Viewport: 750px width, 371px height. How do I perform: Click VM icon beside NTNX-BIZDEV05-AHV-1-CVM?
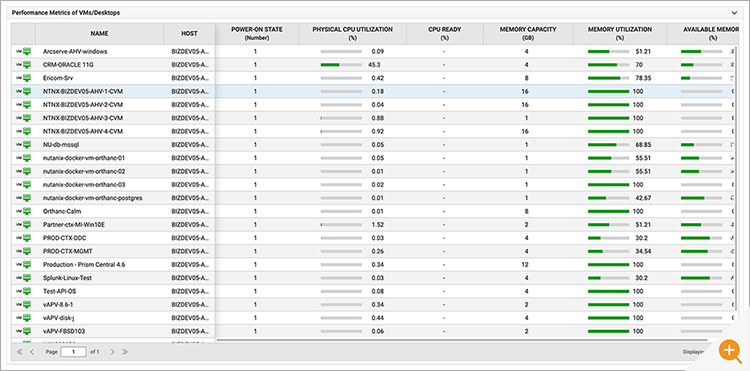coord(23,91)
